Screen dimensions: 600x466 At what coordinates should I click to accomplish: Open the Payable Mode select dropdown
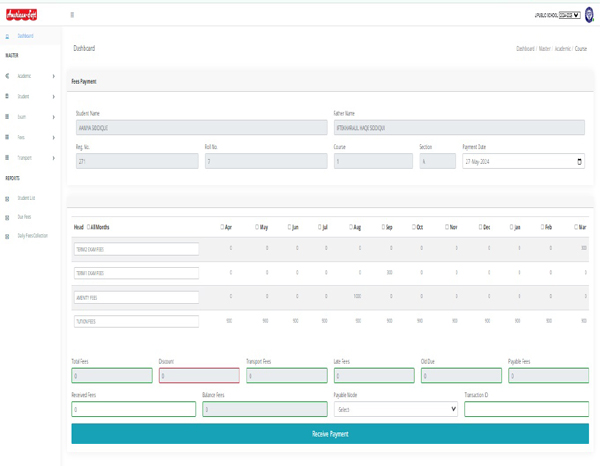coord(396,409)
